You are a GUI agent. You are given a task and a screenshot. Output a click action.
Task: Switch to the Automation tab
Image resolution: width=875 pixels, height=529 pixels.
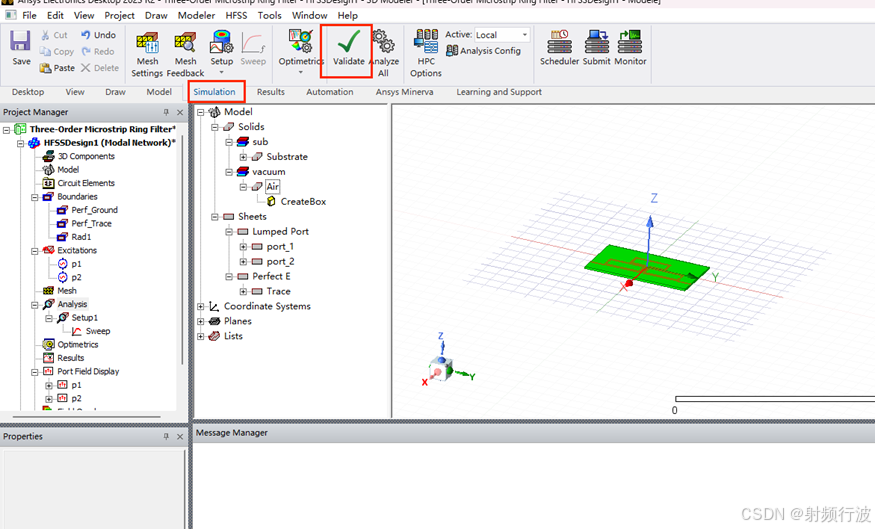329,92
